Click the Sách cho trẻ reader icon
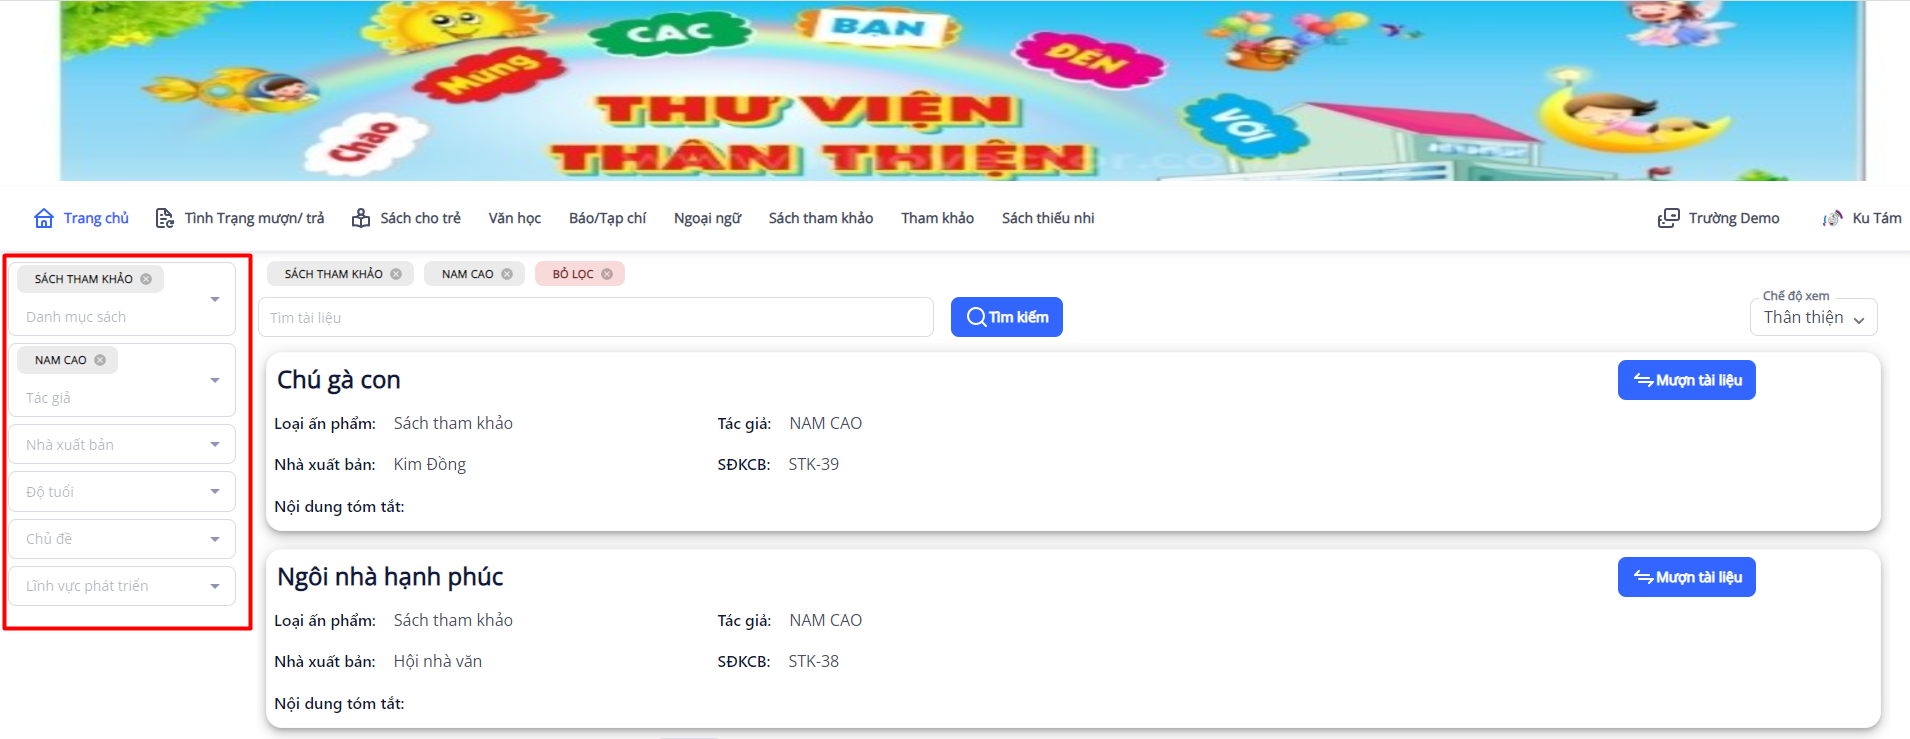This screenshot has height=739, width=1910. (361, 218)
